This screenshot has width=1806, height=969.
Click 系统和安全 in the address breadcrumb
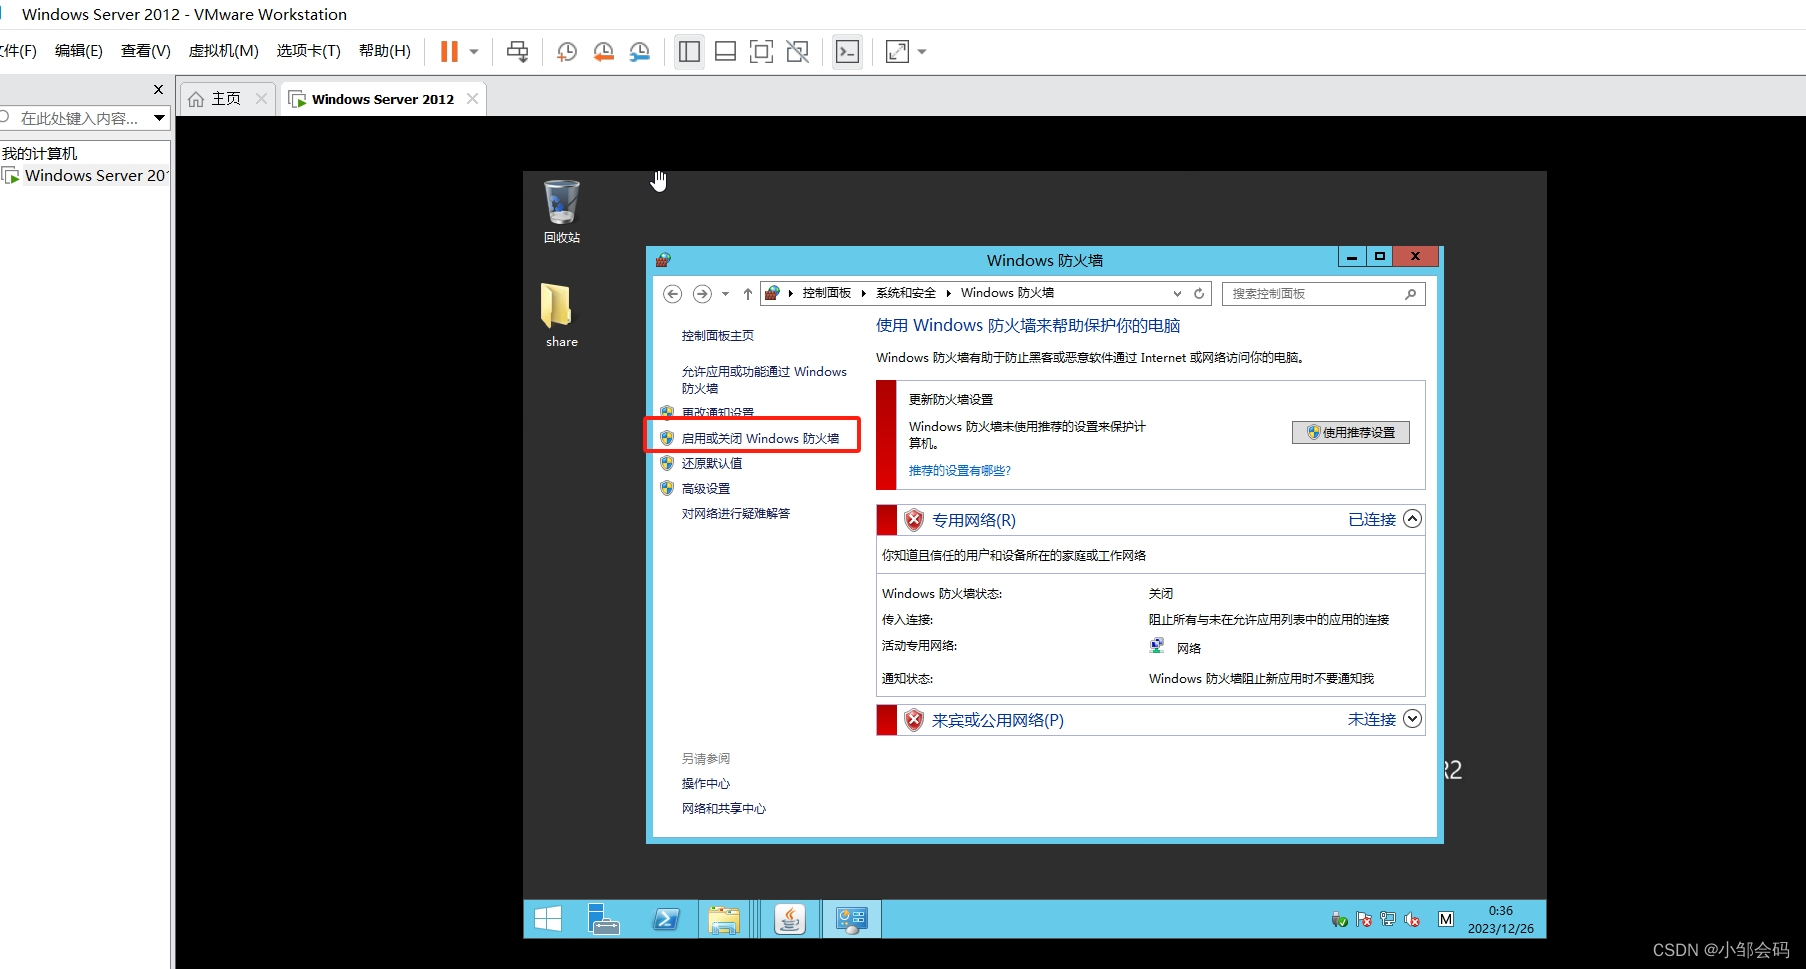click(905, 293)
